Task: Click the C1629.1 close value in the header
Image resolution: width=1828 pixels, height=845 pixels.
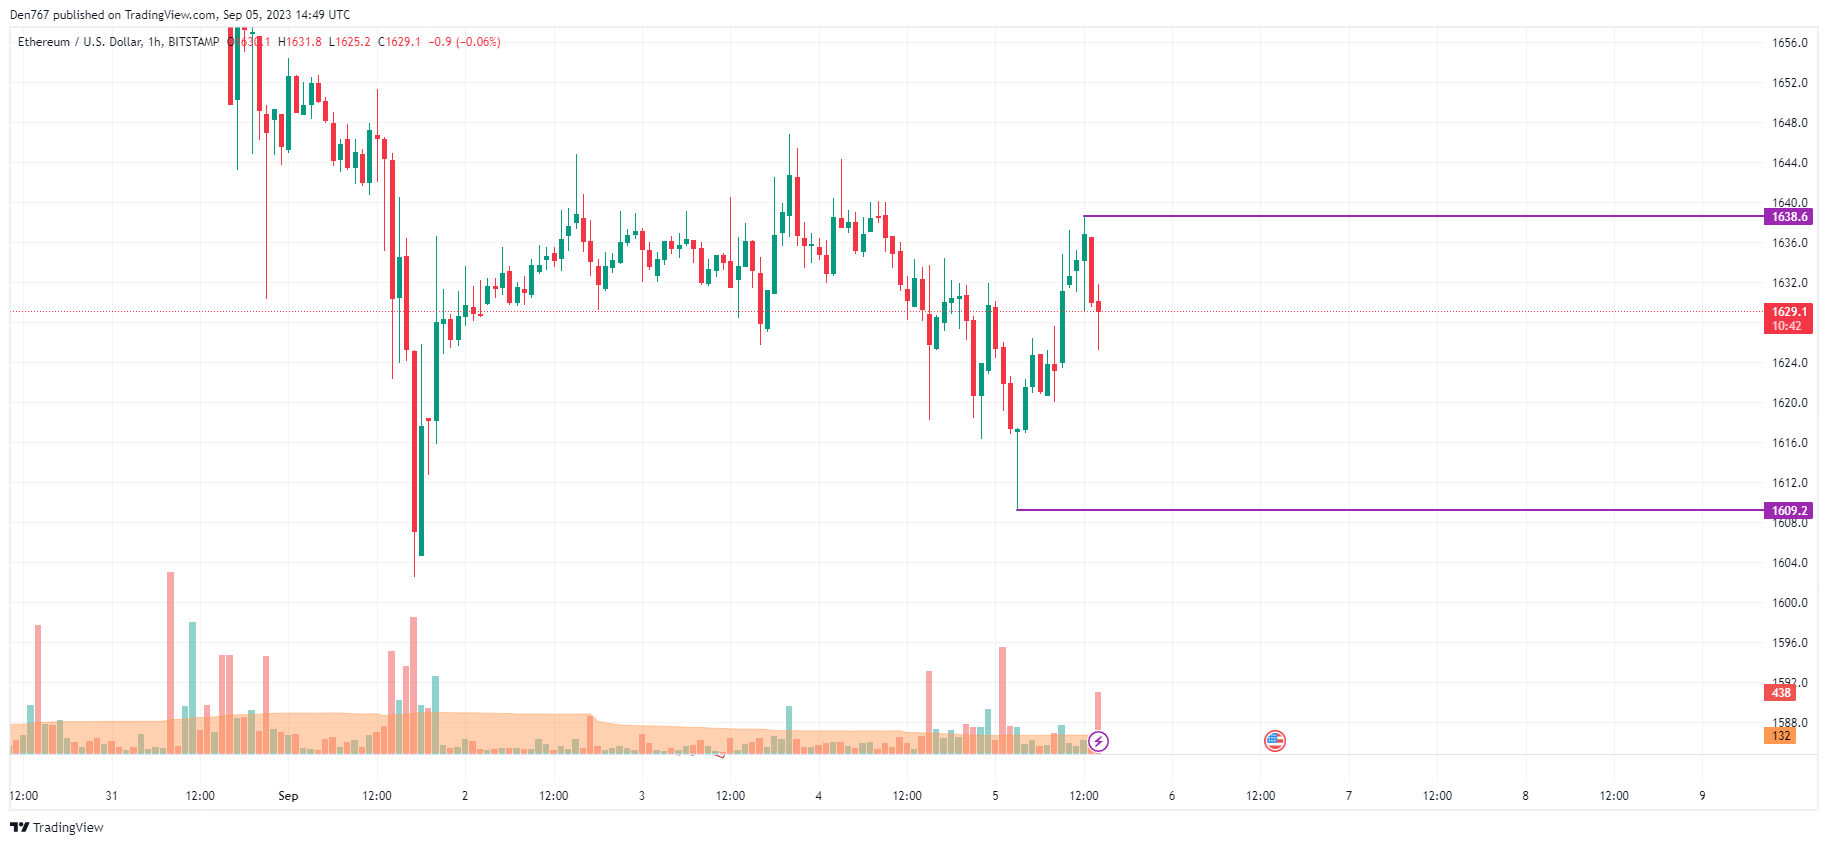Action: pyautogui.click(x=399, y=42)
